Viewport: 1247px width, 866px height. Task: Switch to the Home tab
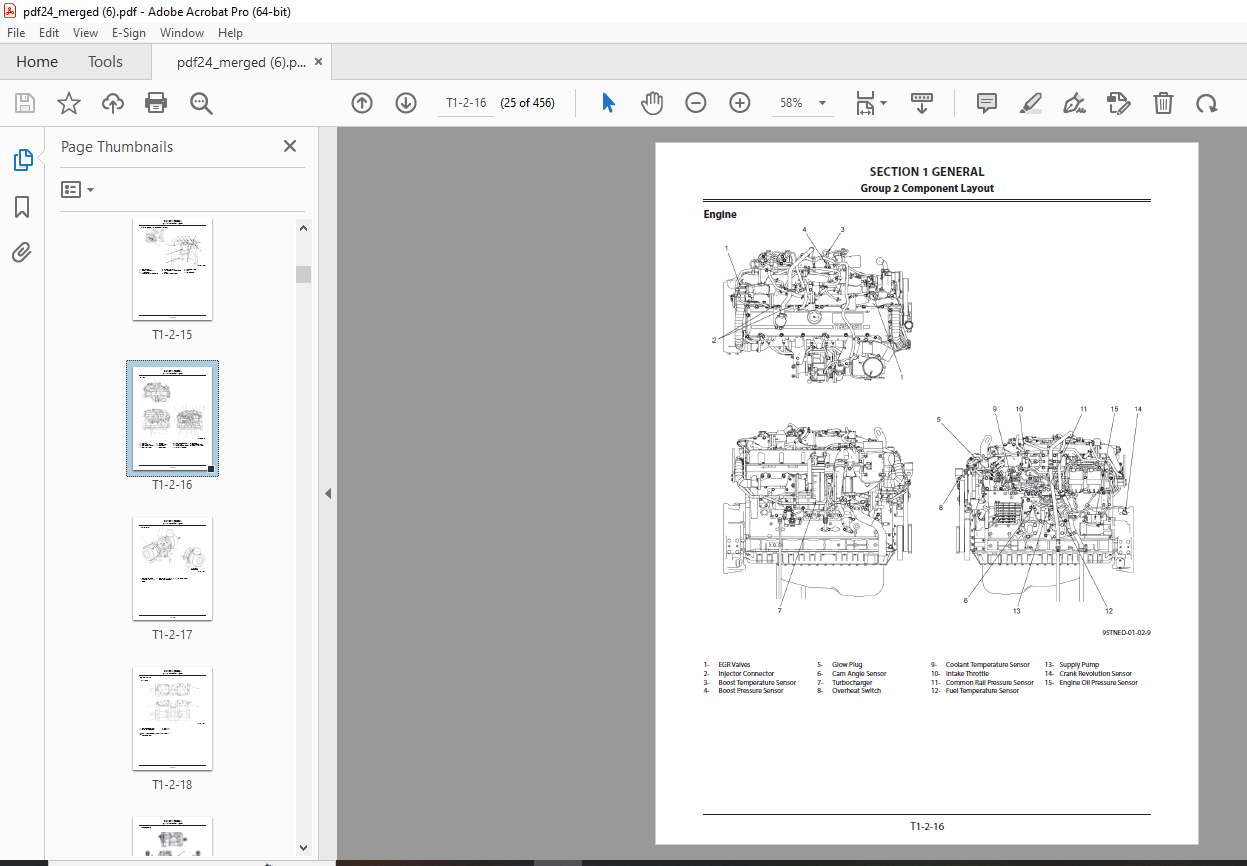click(x=37, y=62)
